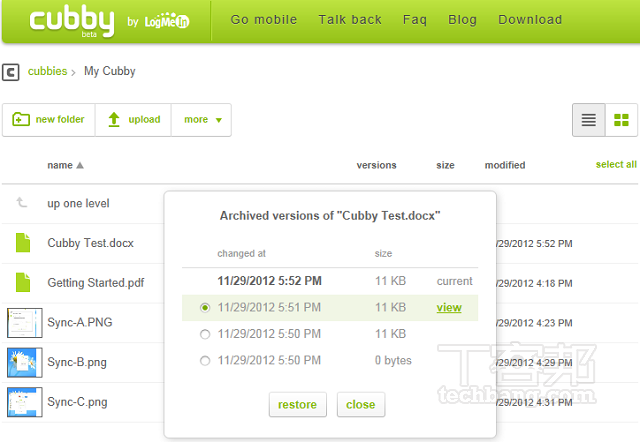Click the up one level arrow icon
Image resolution: width=640 pixels, height=442 pixels.
point(22,202)
